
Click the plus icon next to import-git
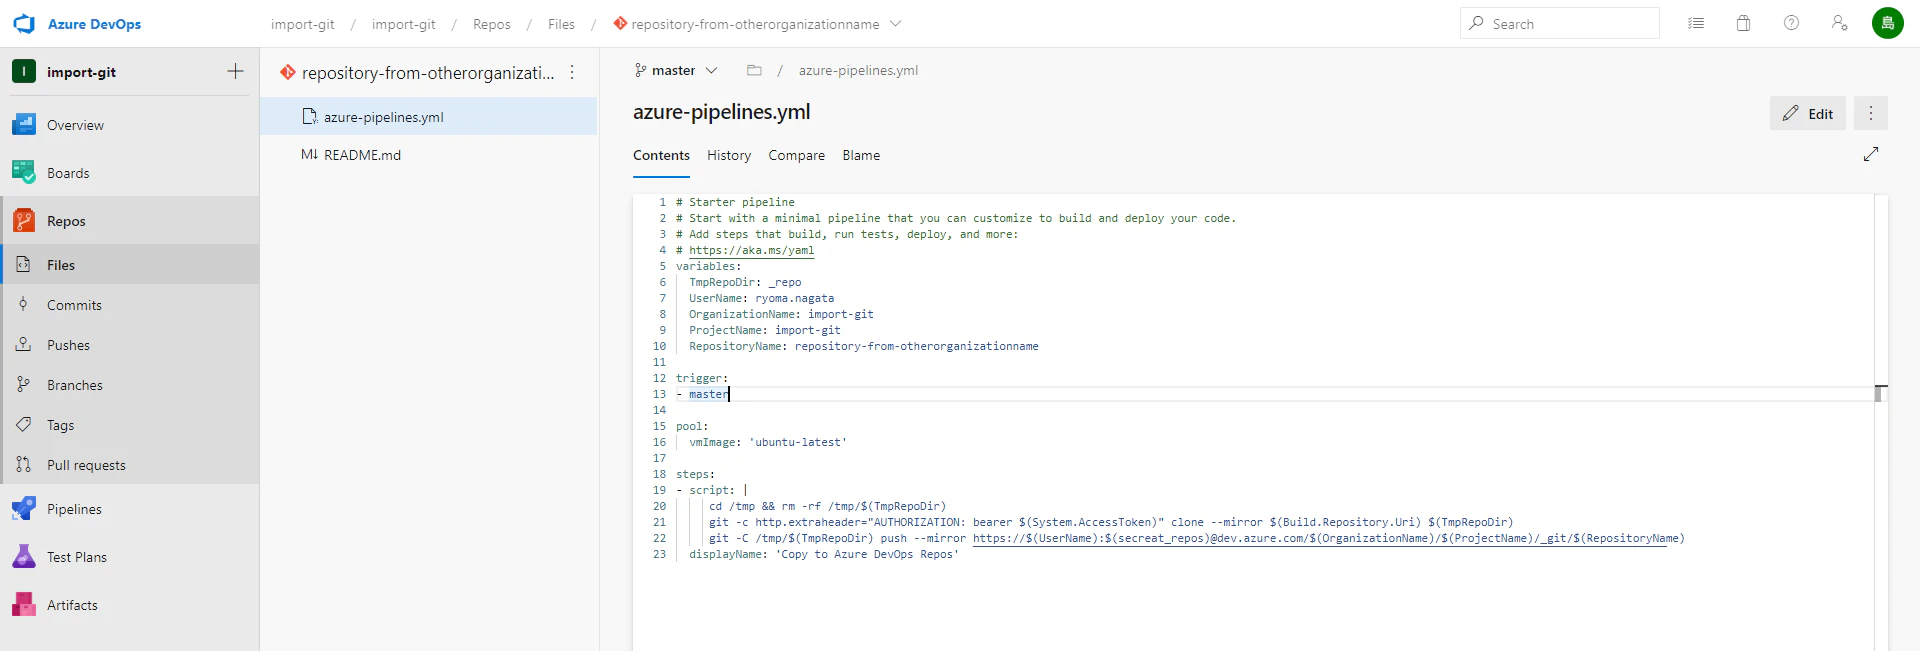click(x=235, y=71)
